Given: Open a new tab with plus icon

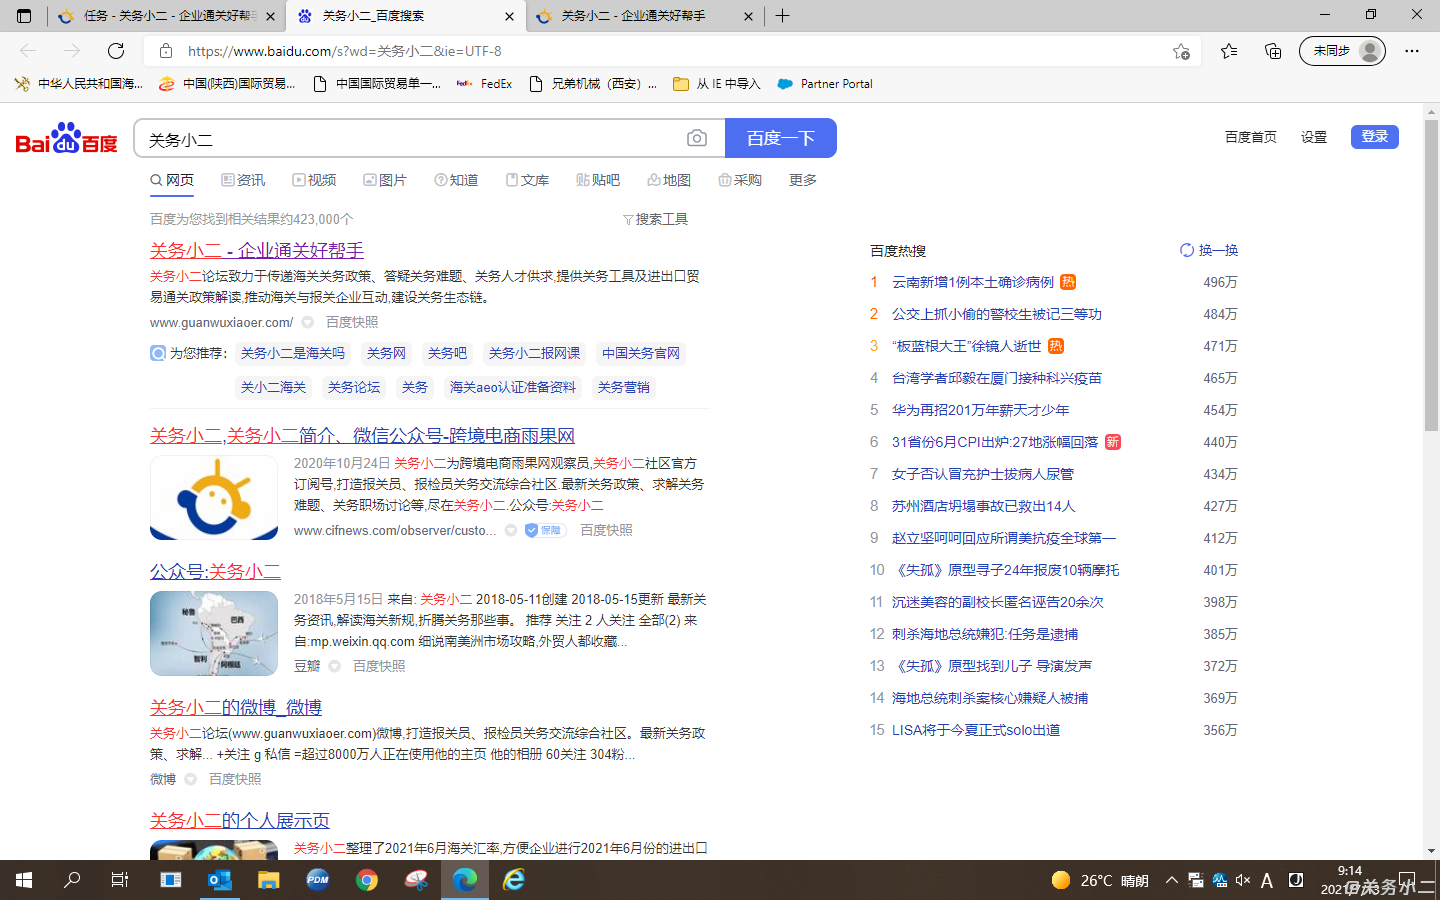Looking at the screenshot, I should [783, 16].
